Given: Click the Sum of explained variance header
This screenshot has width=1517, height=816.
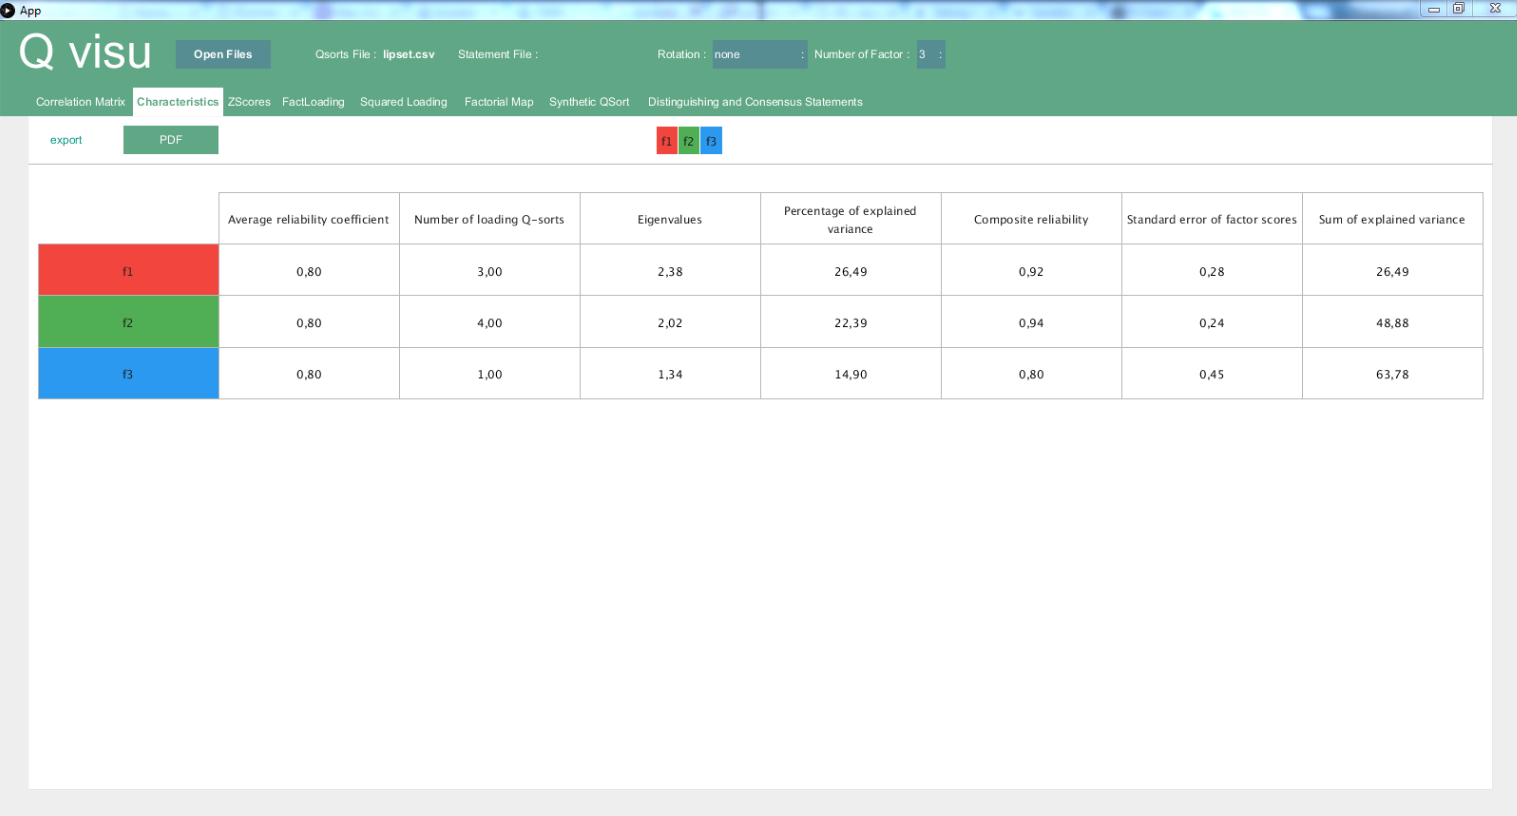Looking at the screenshot, I should pyautogui.click(x=1392, y=219).
